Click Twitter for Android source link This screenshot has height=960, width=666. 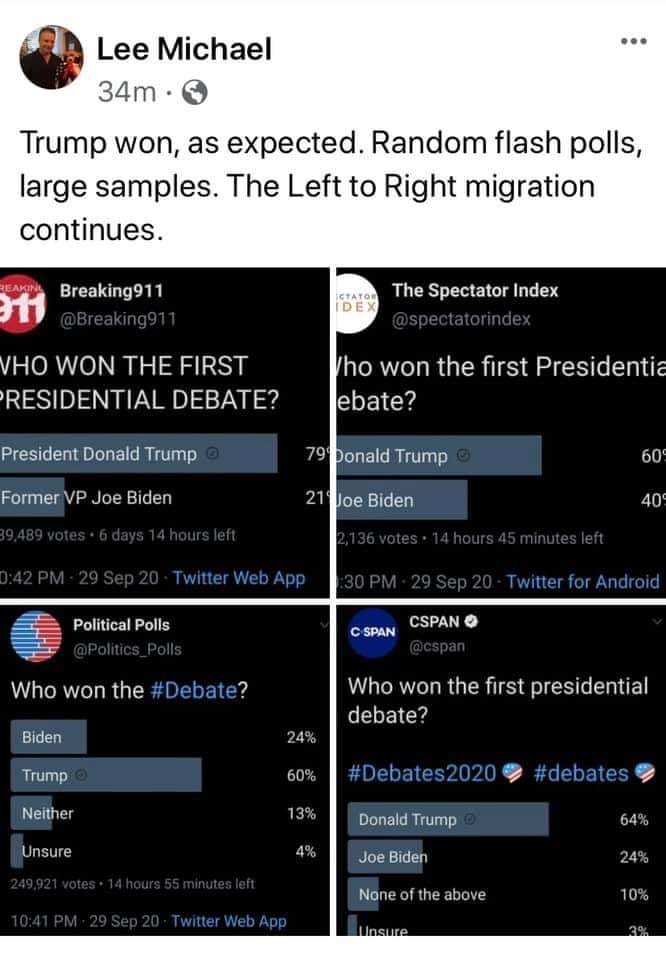583,581
